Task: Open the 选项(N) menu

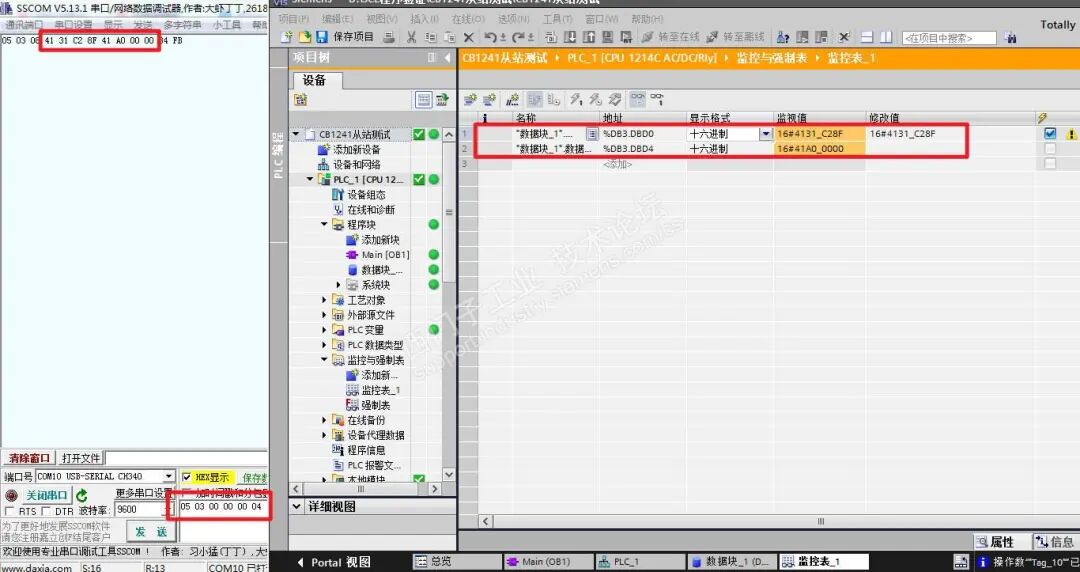Action: tap(513, 19)
